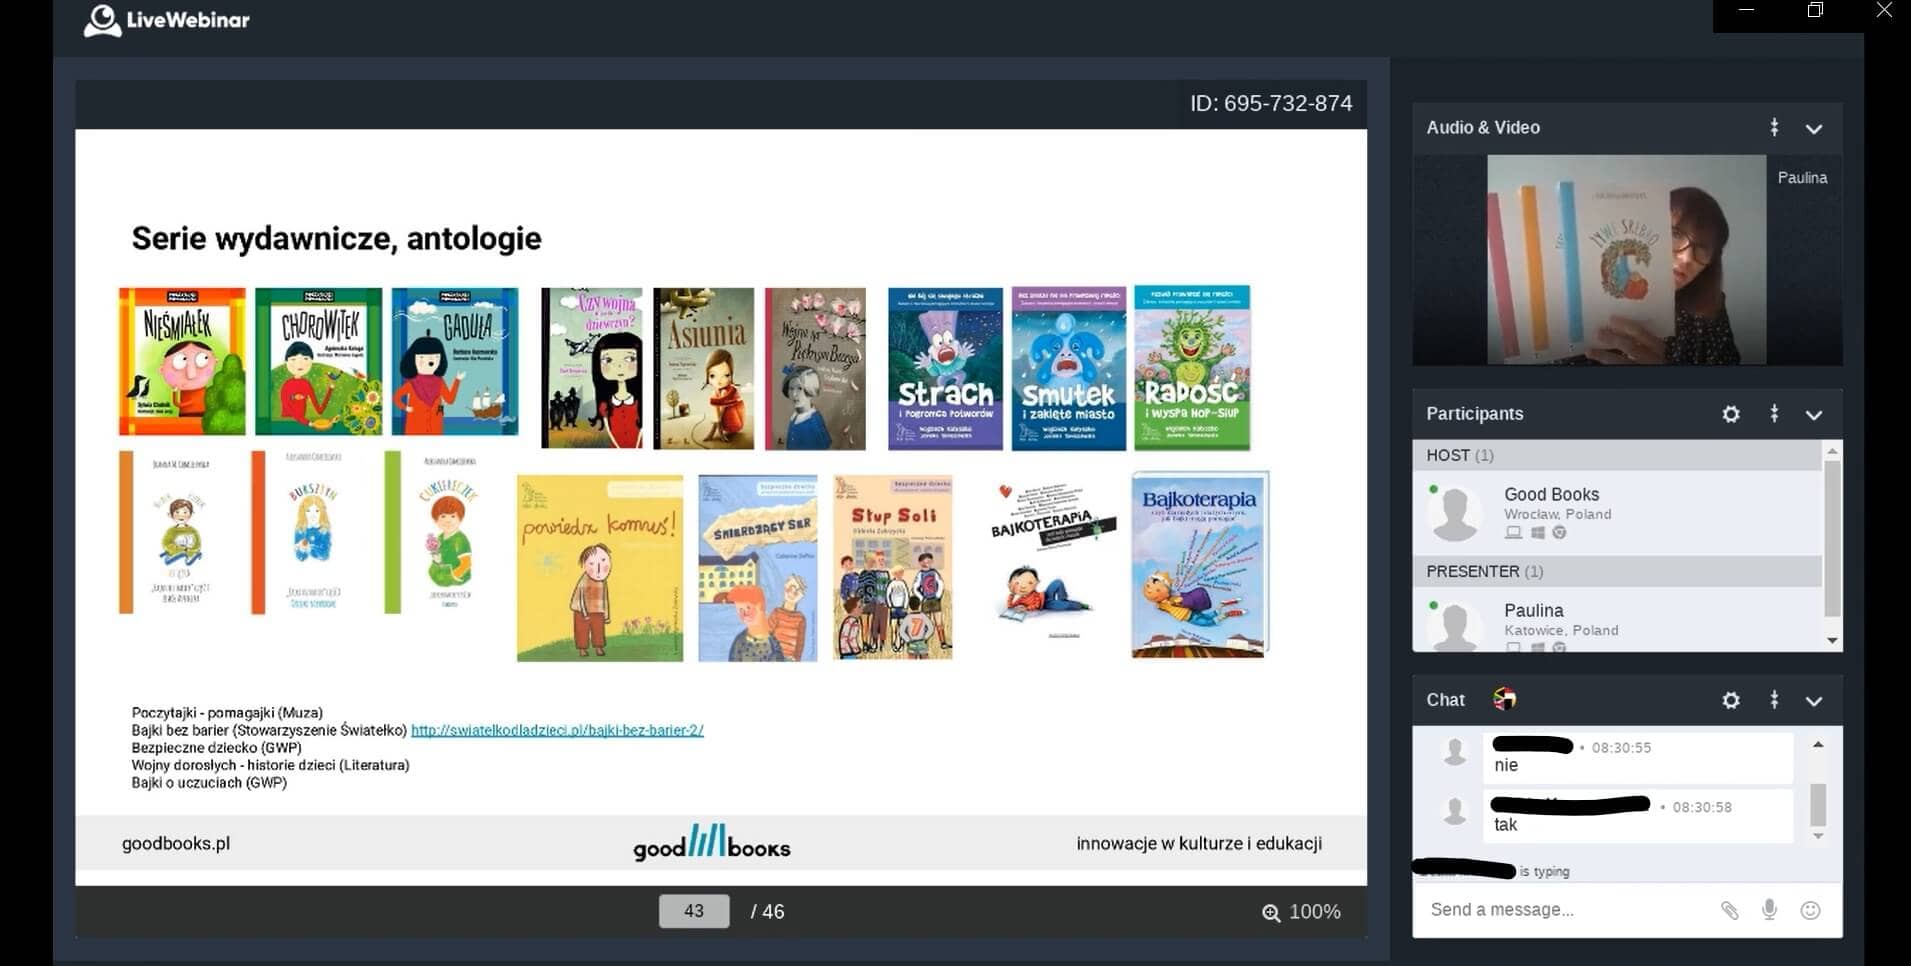Click the Smutek book cover
The width and height of the screenshot is (1911, 966).
coord(1069,368)
